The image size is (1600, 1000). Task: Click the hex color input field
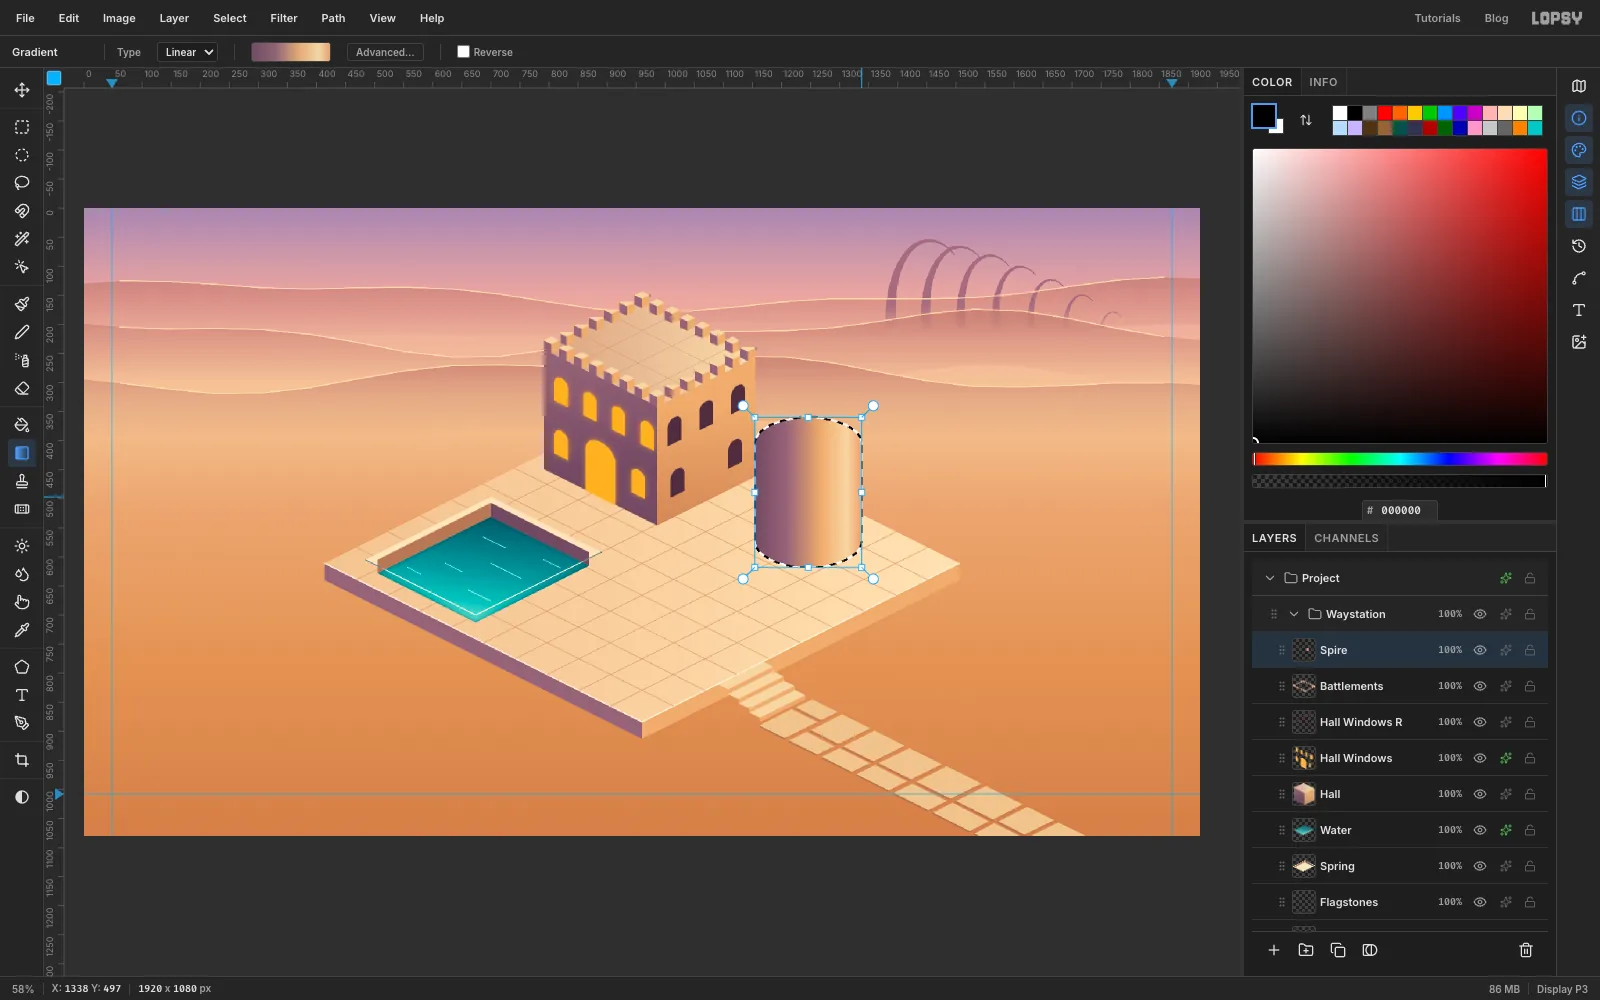(x=1400, y=510)
